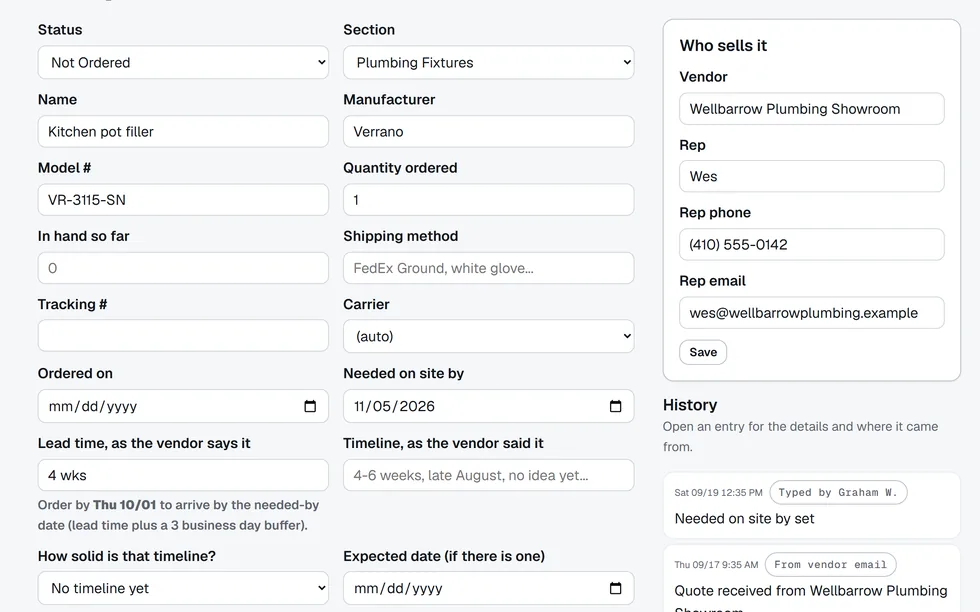Focus the Shipping method field
The height and width of the screenshot is (612, 980).
click(x=489, y=268)
